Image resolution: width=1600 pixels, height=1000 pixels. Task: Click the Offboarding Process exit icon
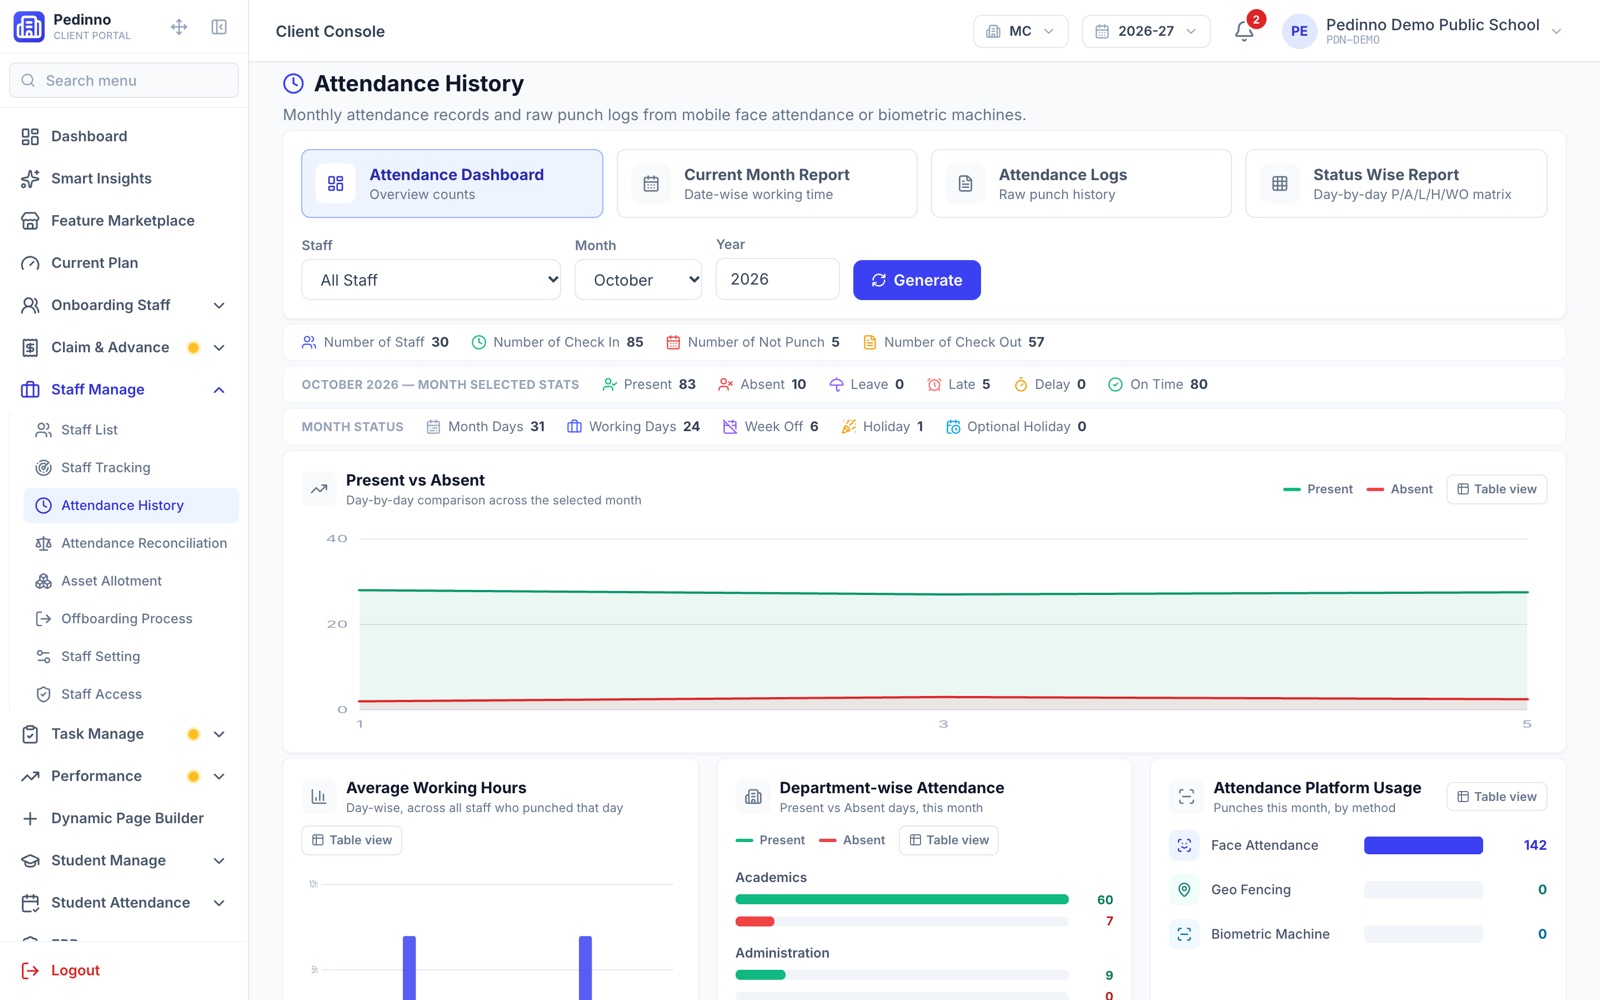43,619
